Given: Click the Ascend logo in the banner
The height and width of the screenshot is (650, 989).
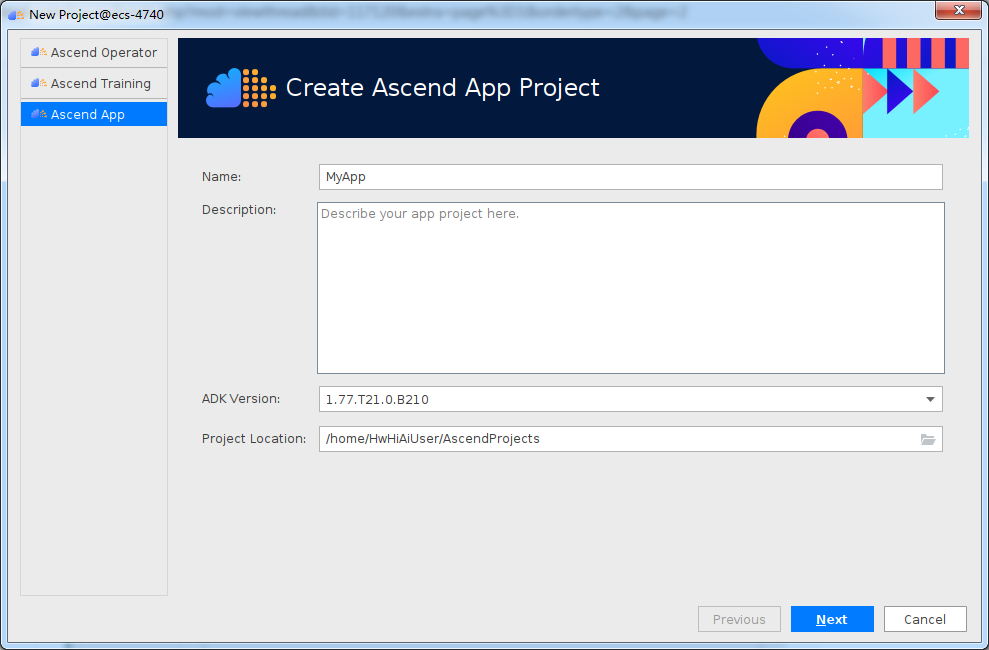Looking at the screenshot, I should click(x=241, y=88).
